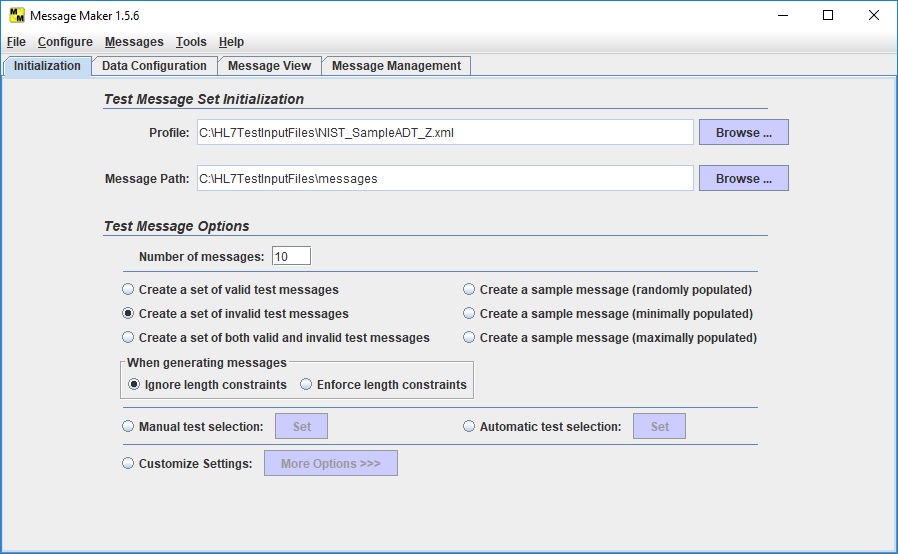Viewport: 898px width, 554px height.
Task: Expand More Options >>> button
Action: pos(330,463)
